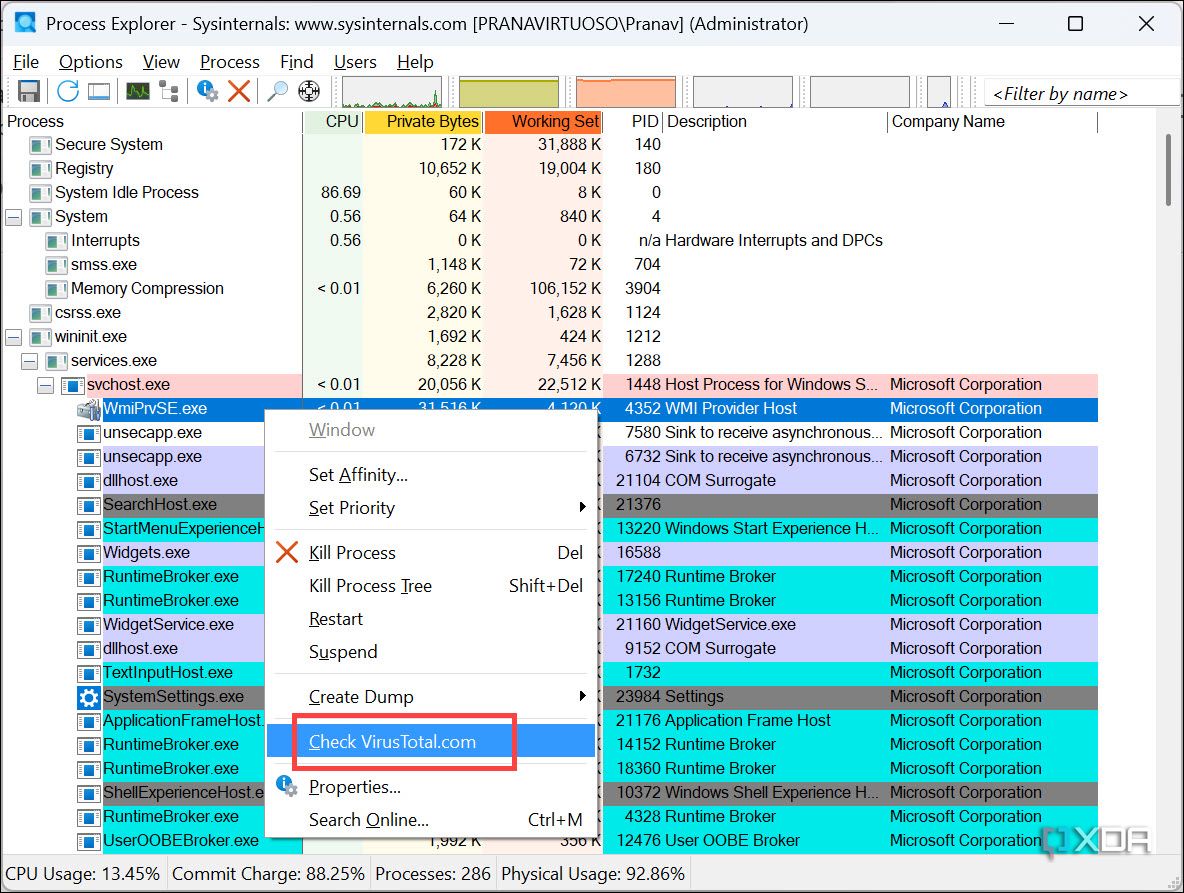The height and width of the screenshot is (893, 1184).
Task: Collapse the services.exe tree node
Action: [x=29, y=362]
